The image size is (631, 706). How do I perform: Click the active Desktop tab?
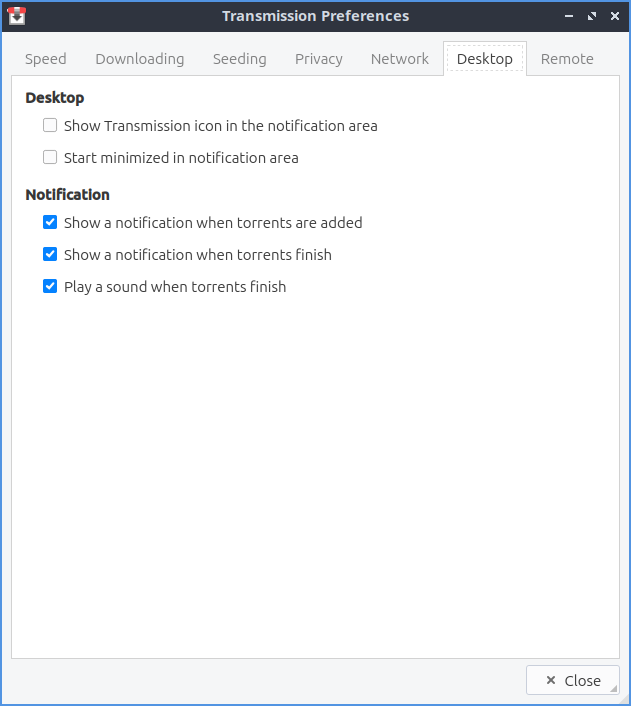click(485, 59)
